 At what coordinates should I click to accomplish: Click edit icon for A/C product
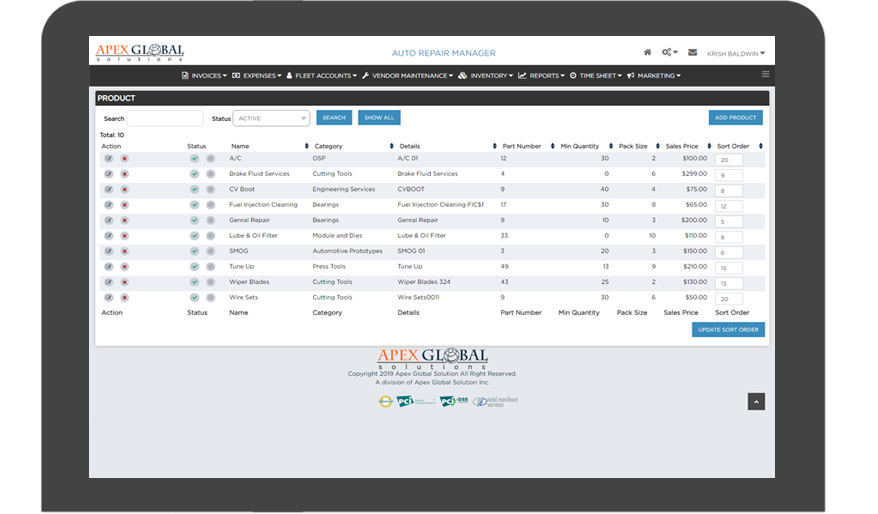(x=108, y=158)
